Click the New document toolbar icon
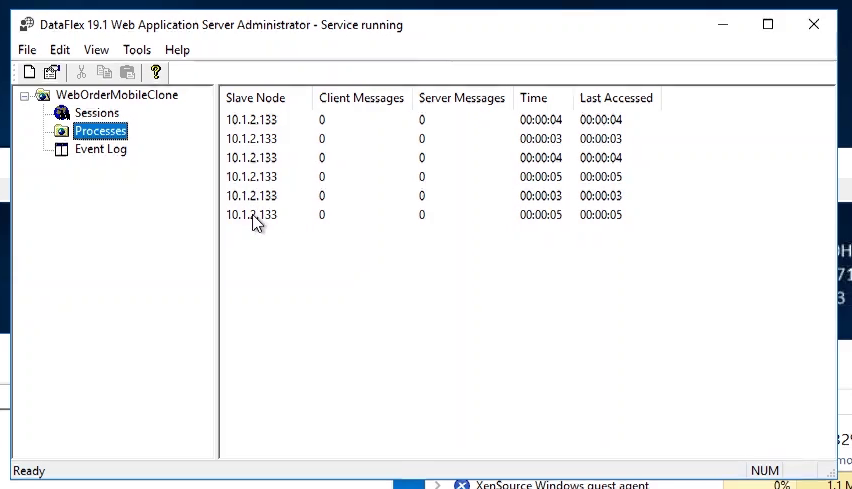This screenshot has height=489, width=852. [x=29, y=72]
